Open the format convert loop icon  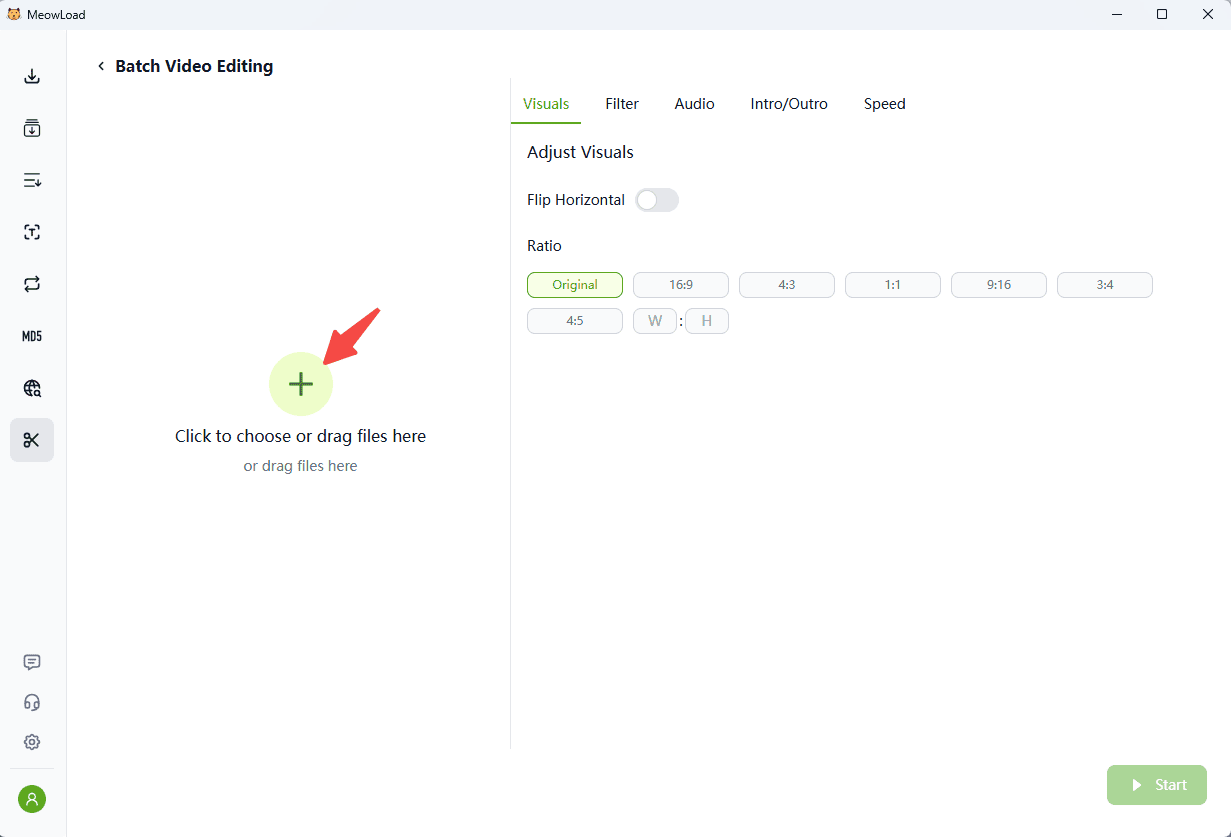click(32, 284)
